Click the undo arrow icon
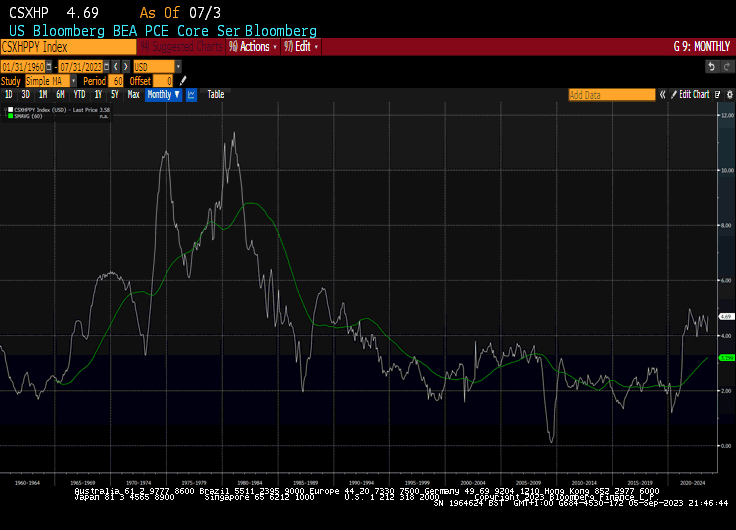The width and height of the screenshot is (736, 530). tap(711, 66)
